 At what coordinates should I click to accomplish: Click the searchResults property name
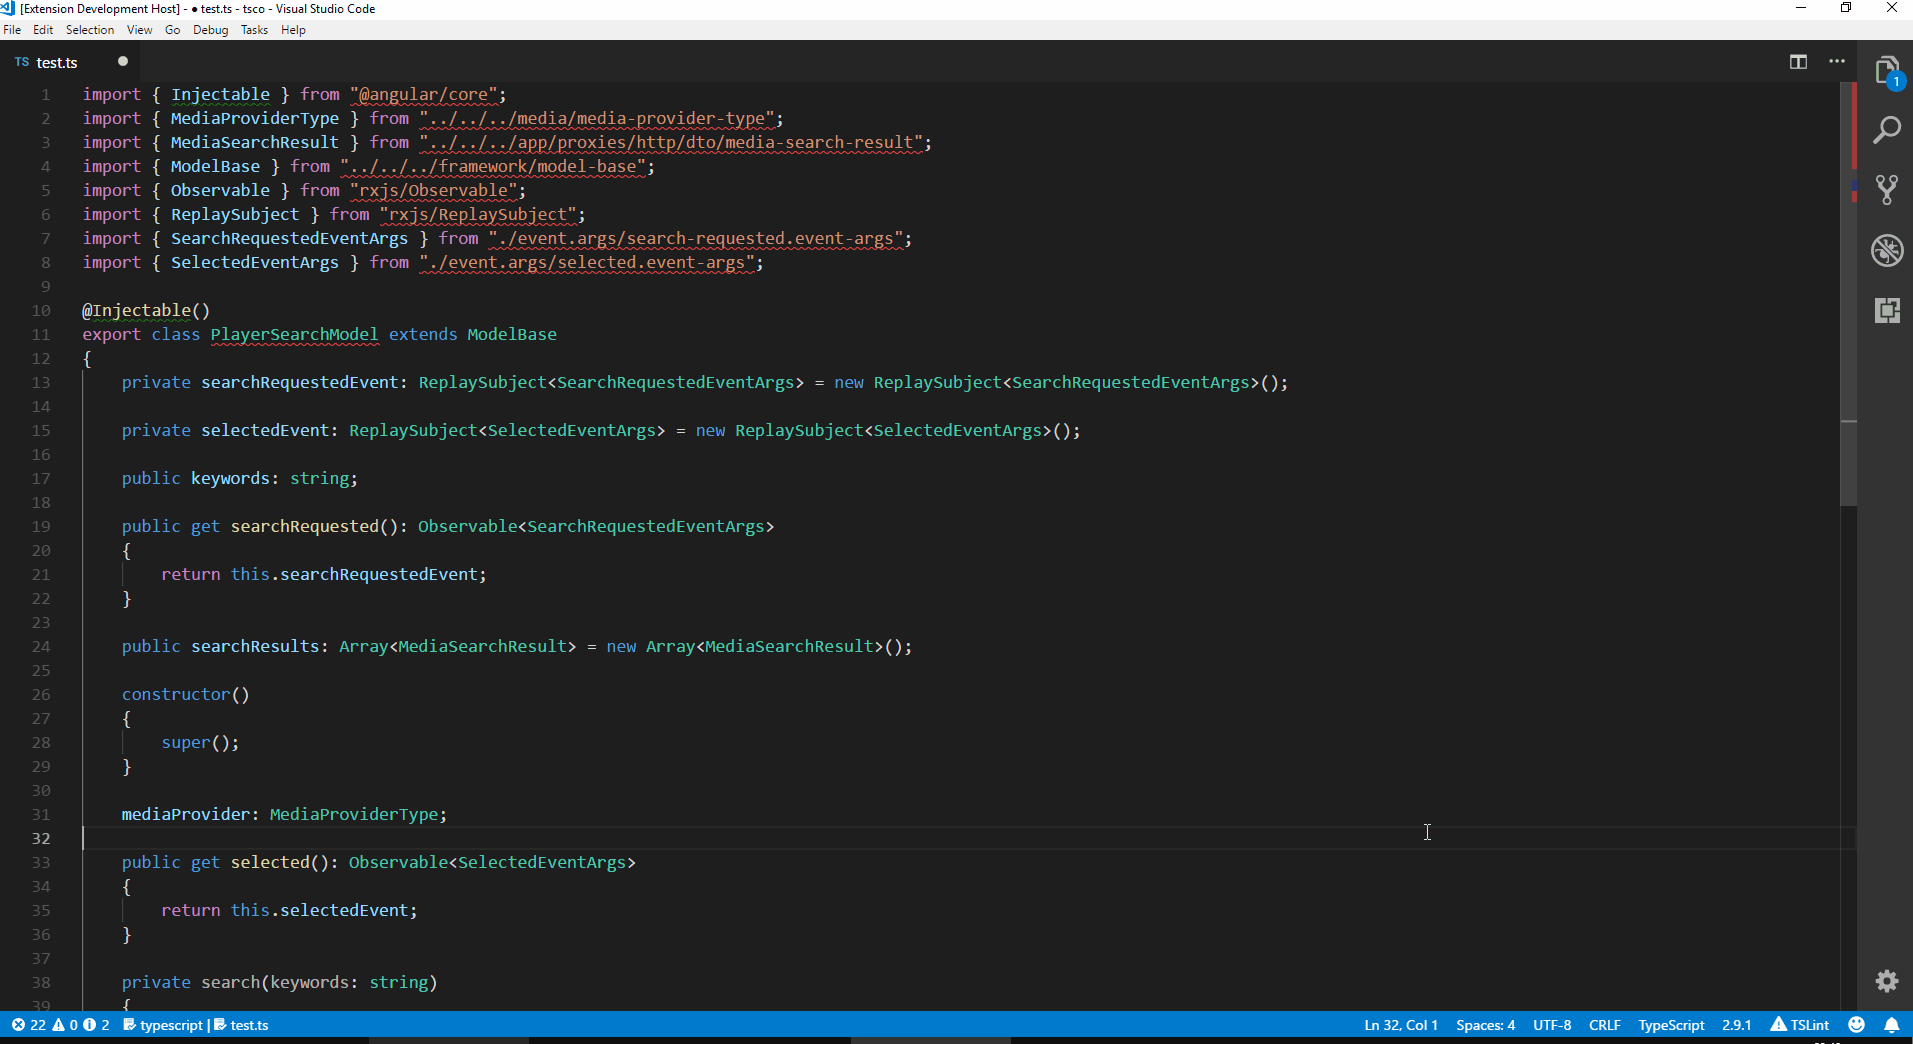[255, 646]
